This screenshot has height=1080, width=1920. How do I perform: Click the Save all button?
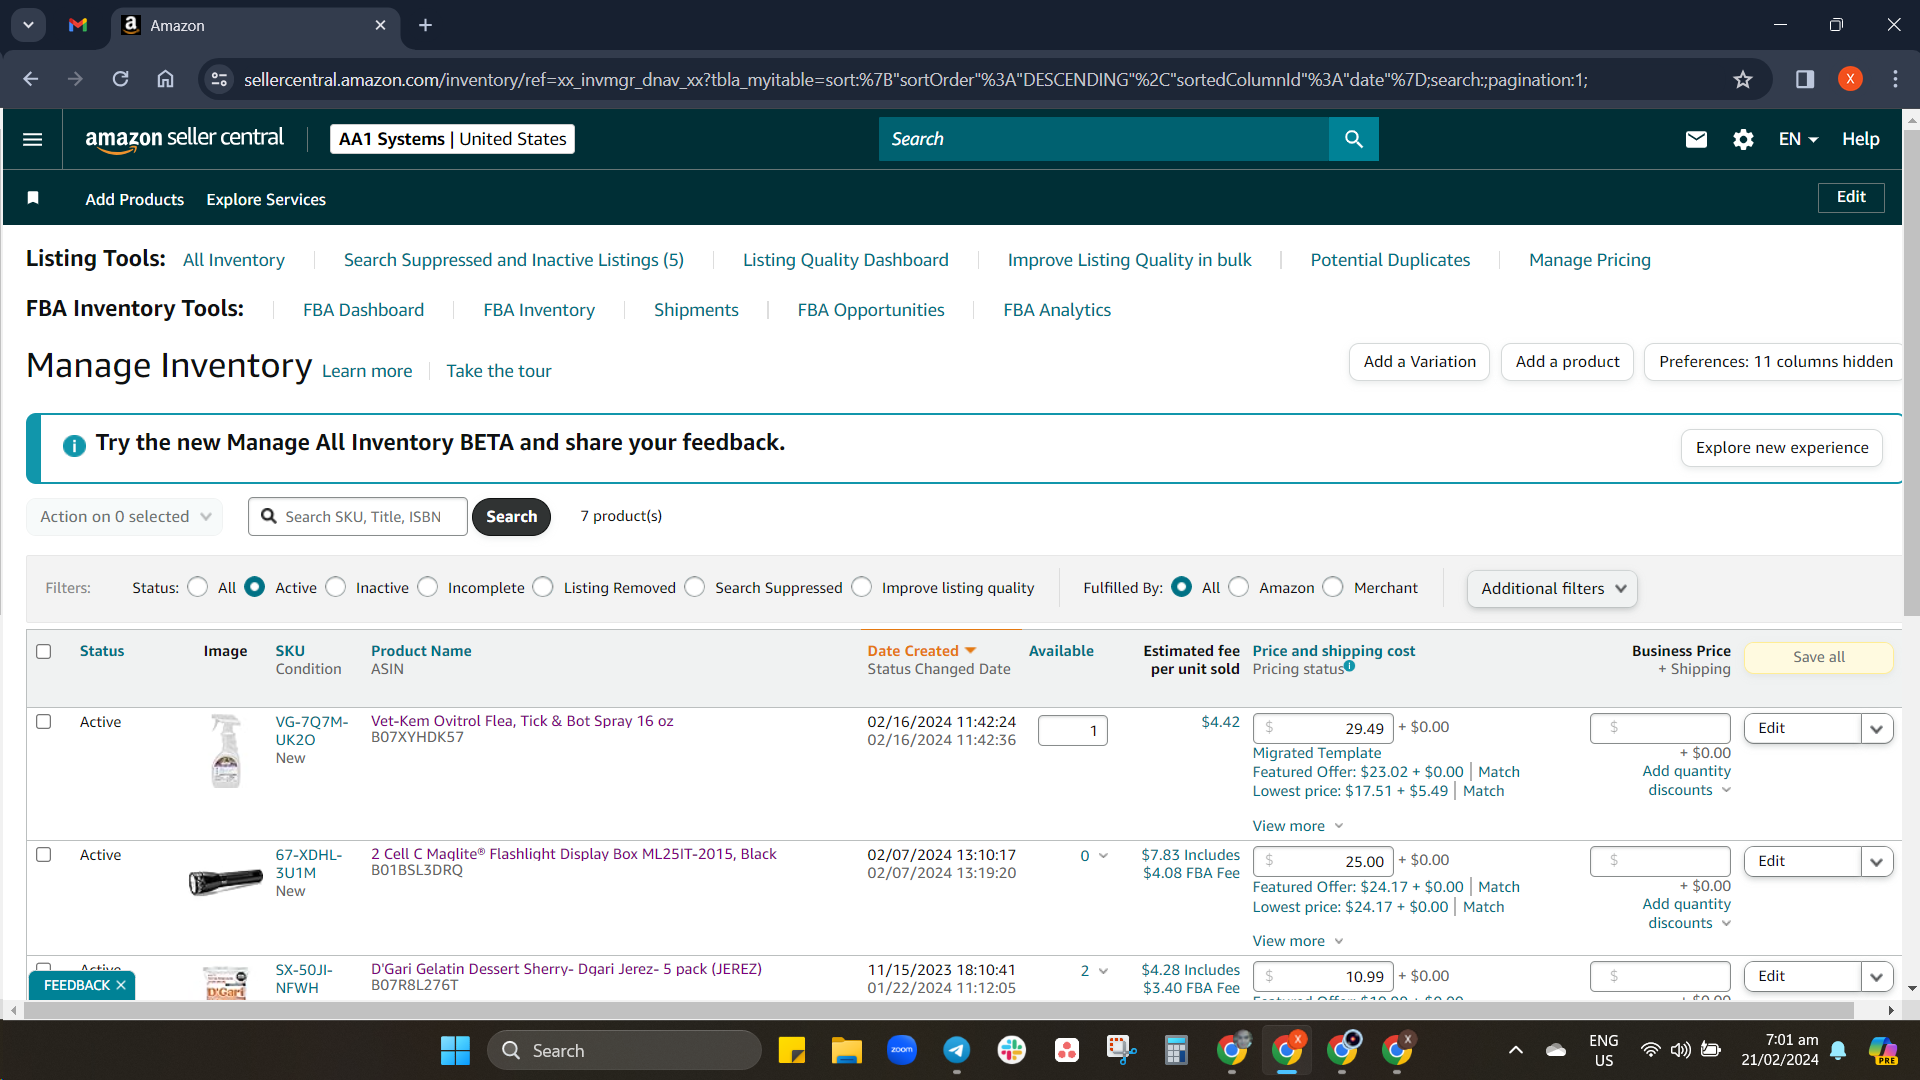[x=1819, y=657]
